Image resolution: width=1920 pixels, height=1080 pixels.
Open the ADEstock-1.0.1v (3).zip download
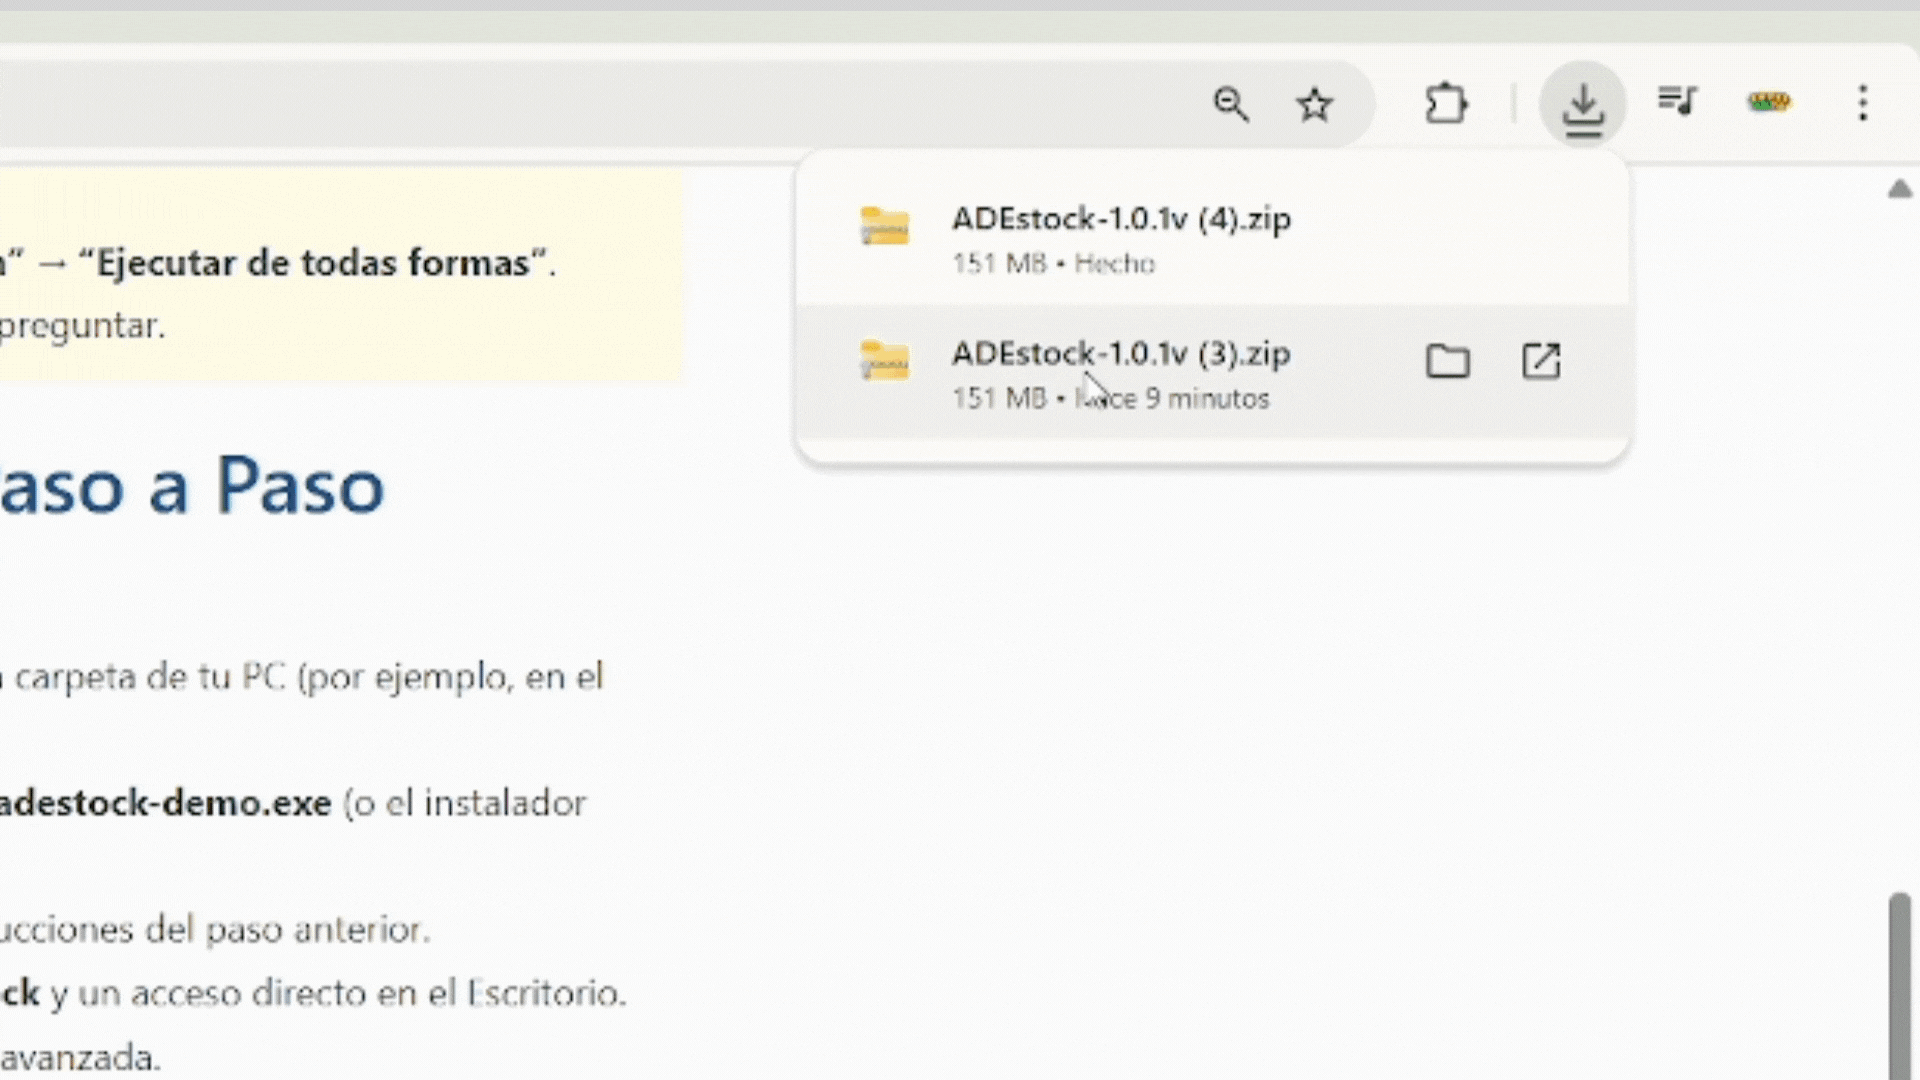[1212, 372]
